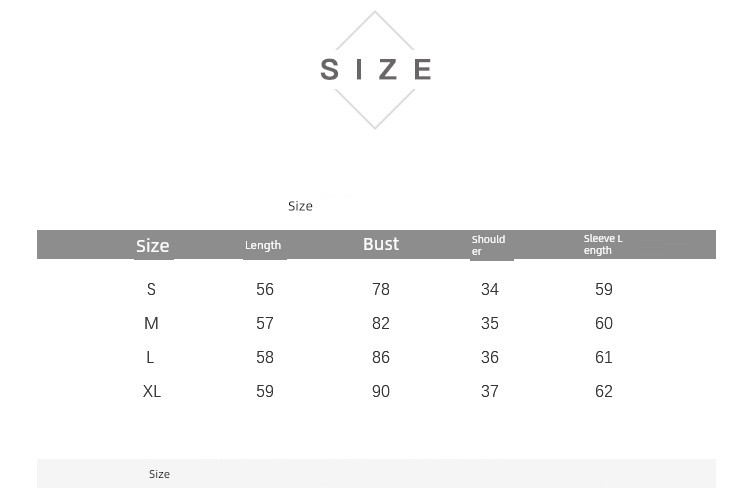This screenshot has width=750, height=488.
Task: Click the Size label in the bottom bar
Action: coord(159,474)
